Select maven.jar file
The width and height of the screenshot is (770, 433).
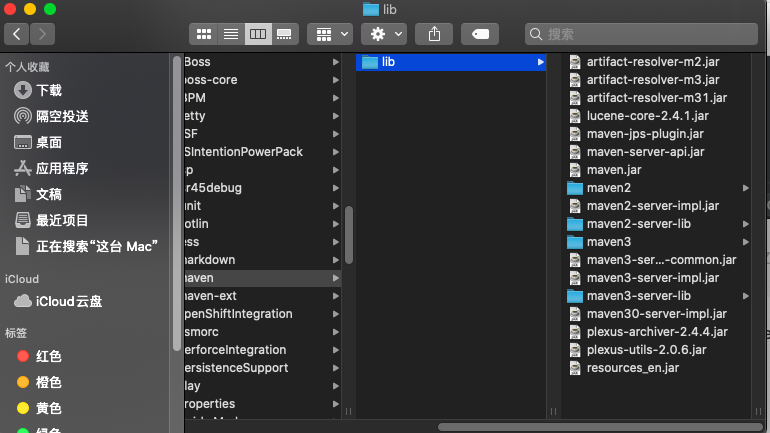click(605, 170)
